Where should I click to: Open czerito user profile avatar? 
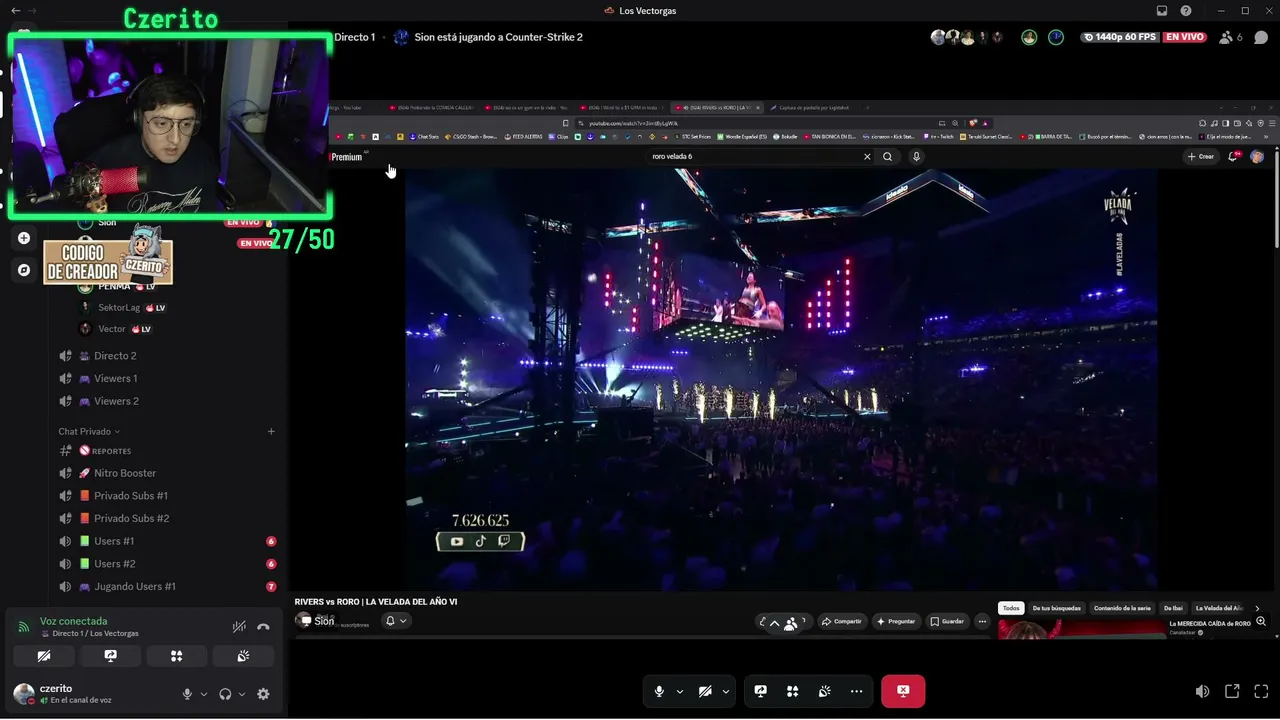(x=24, y=694)
